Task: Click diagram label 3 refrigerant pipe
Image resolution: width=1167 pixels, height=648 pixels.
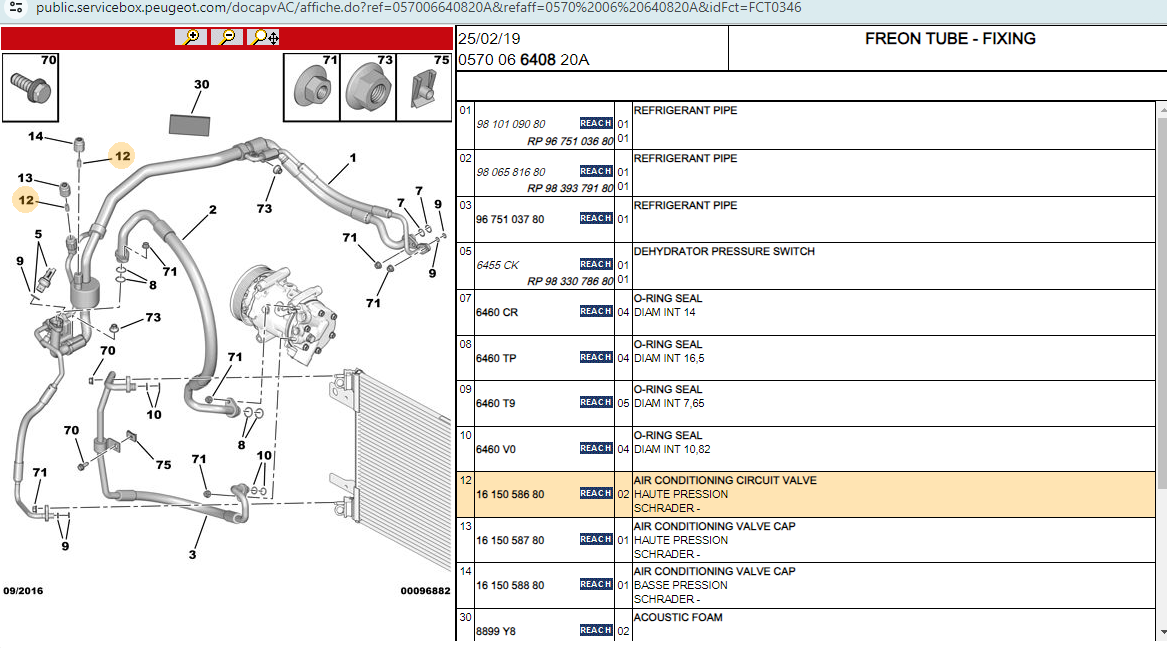Action: coord(193,554)
